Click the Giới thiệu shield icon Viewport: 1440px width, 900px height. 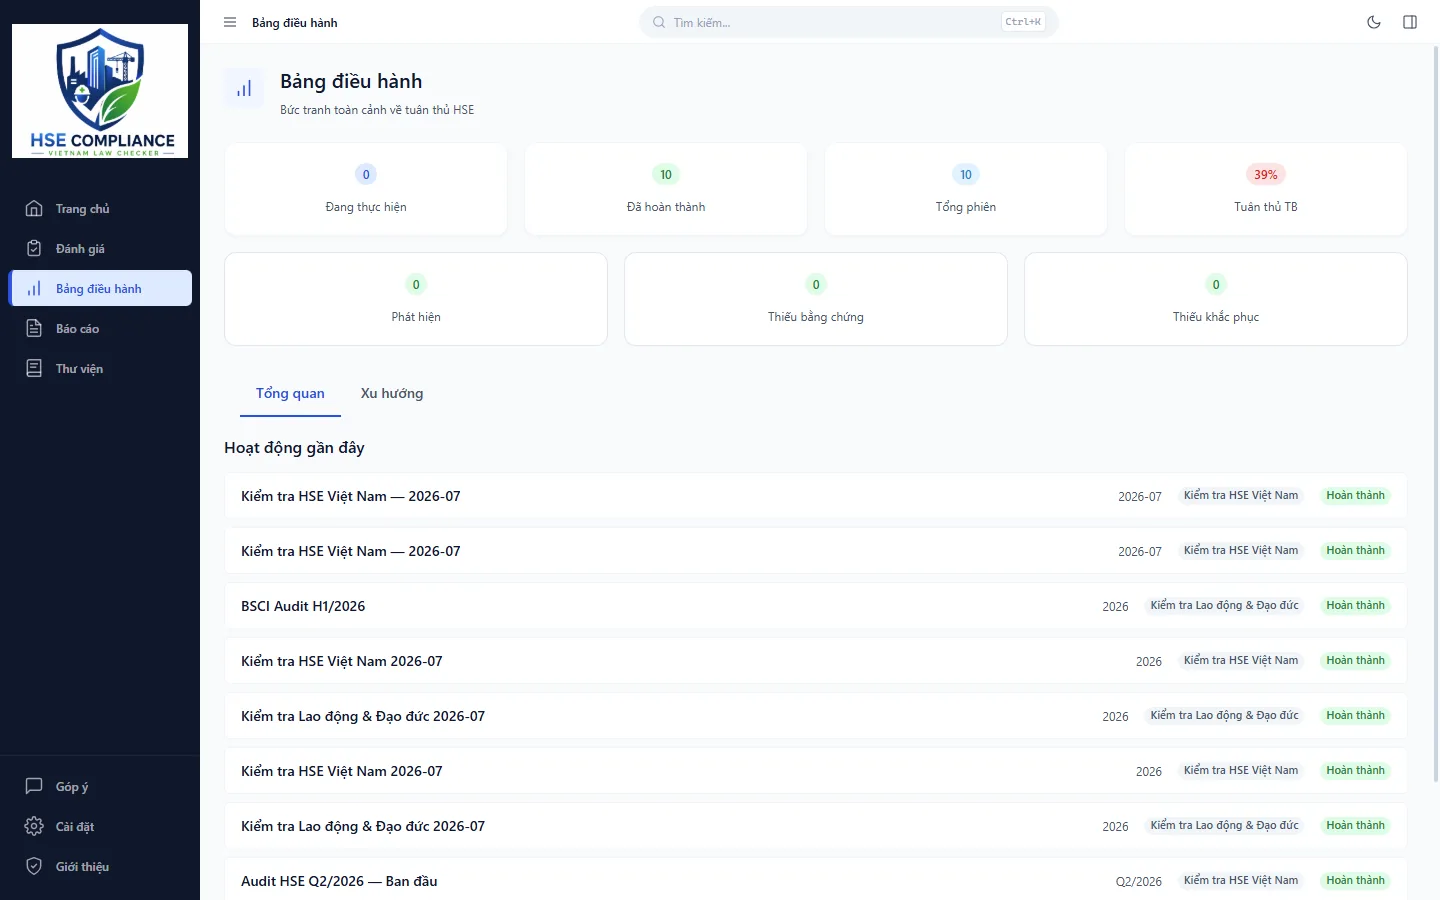[34, 867]
